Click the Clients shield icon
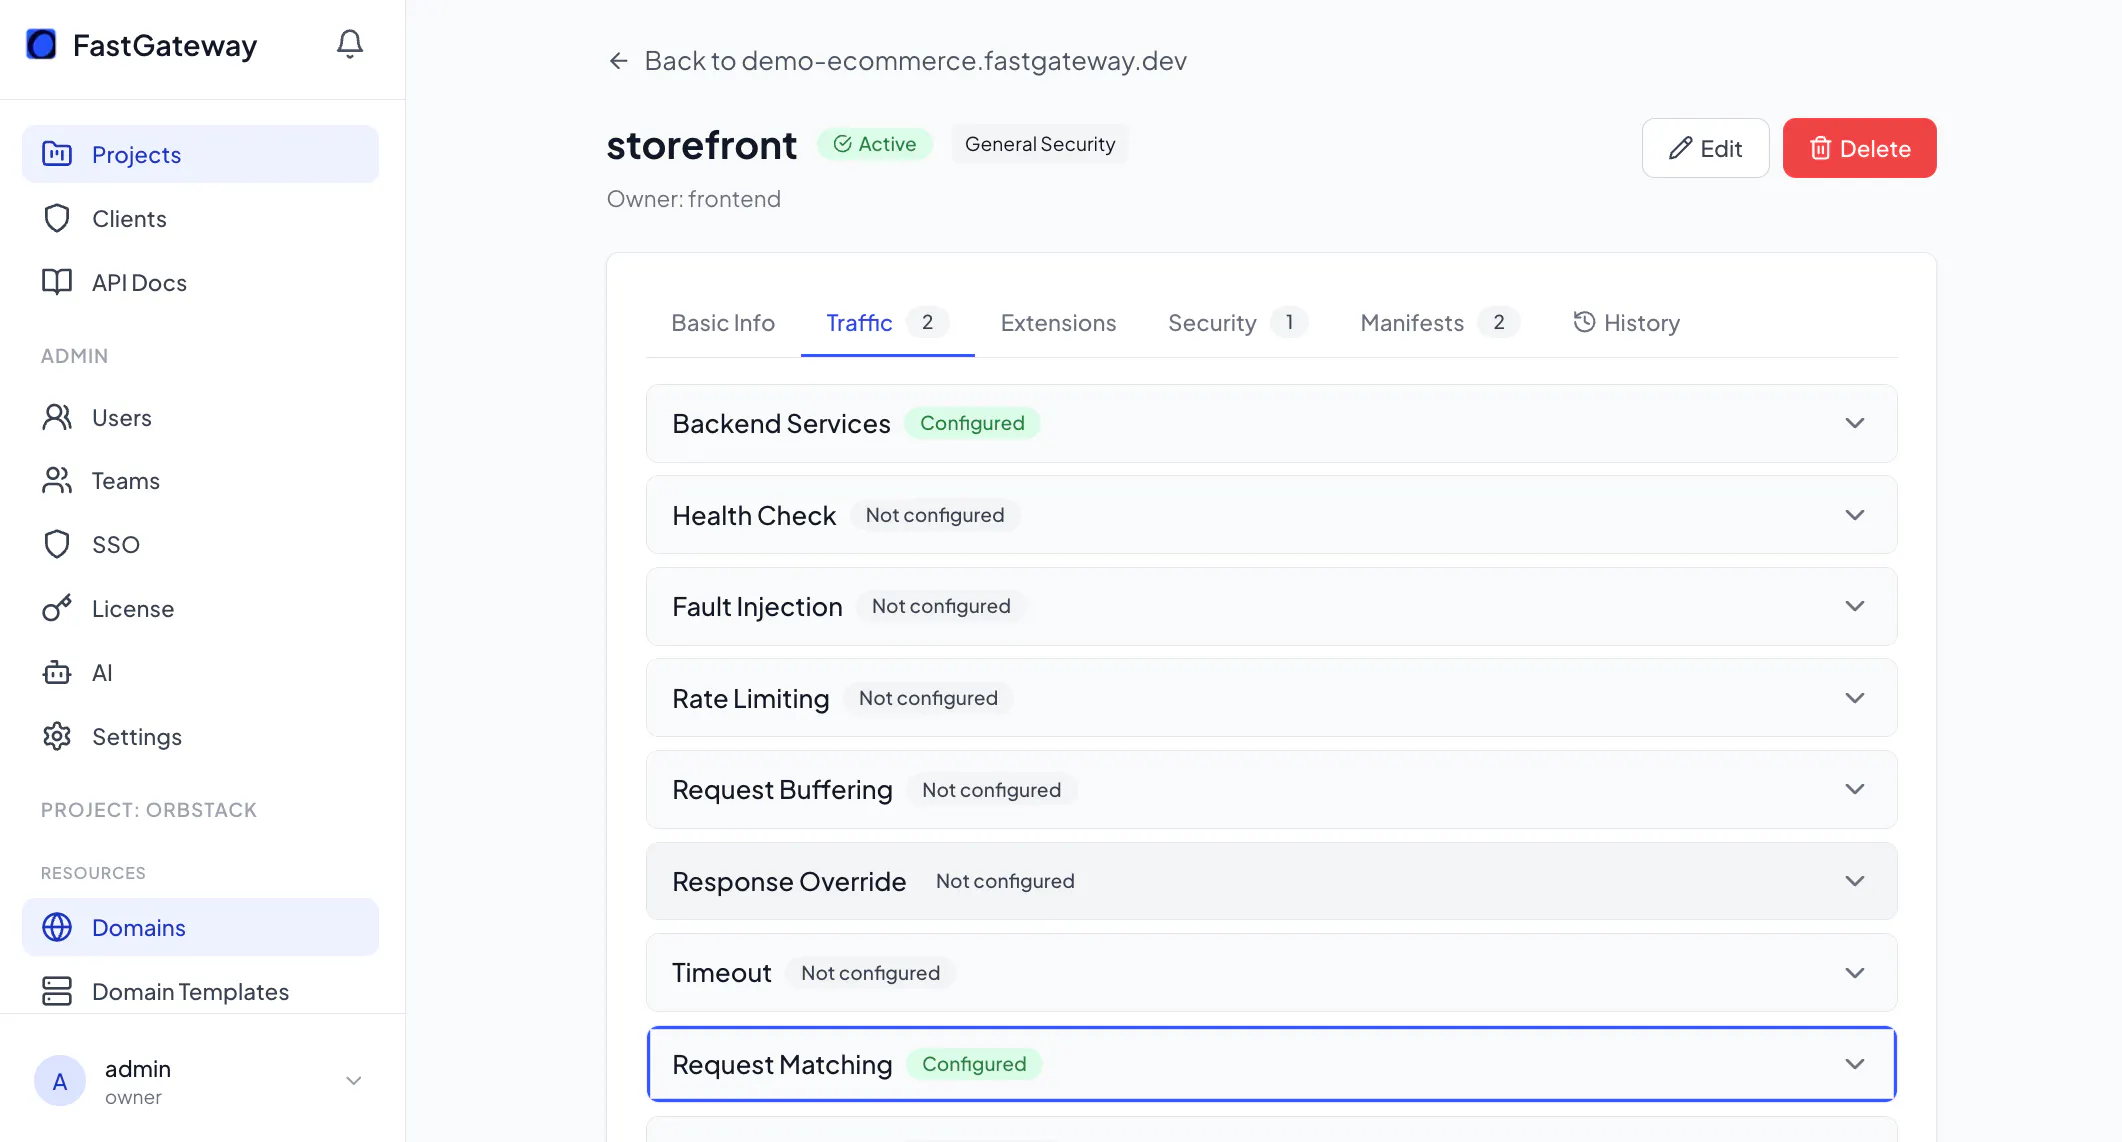 (x=57, y=218)
